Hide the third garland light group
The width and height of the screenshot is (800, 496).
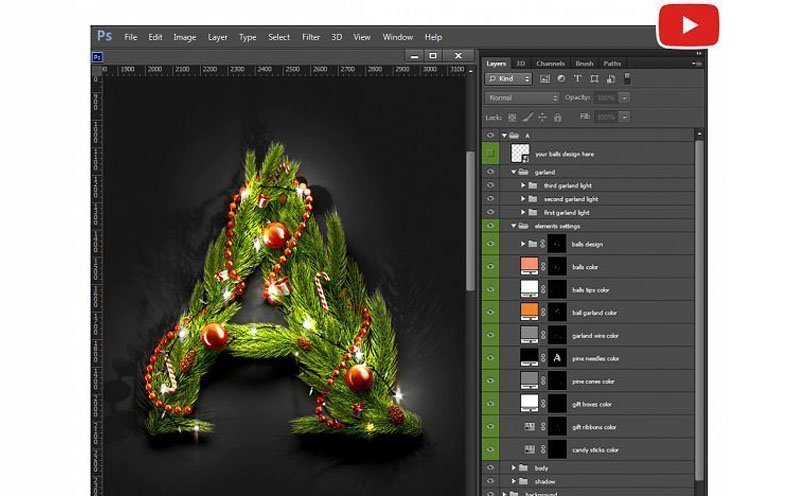click(491, 185)
